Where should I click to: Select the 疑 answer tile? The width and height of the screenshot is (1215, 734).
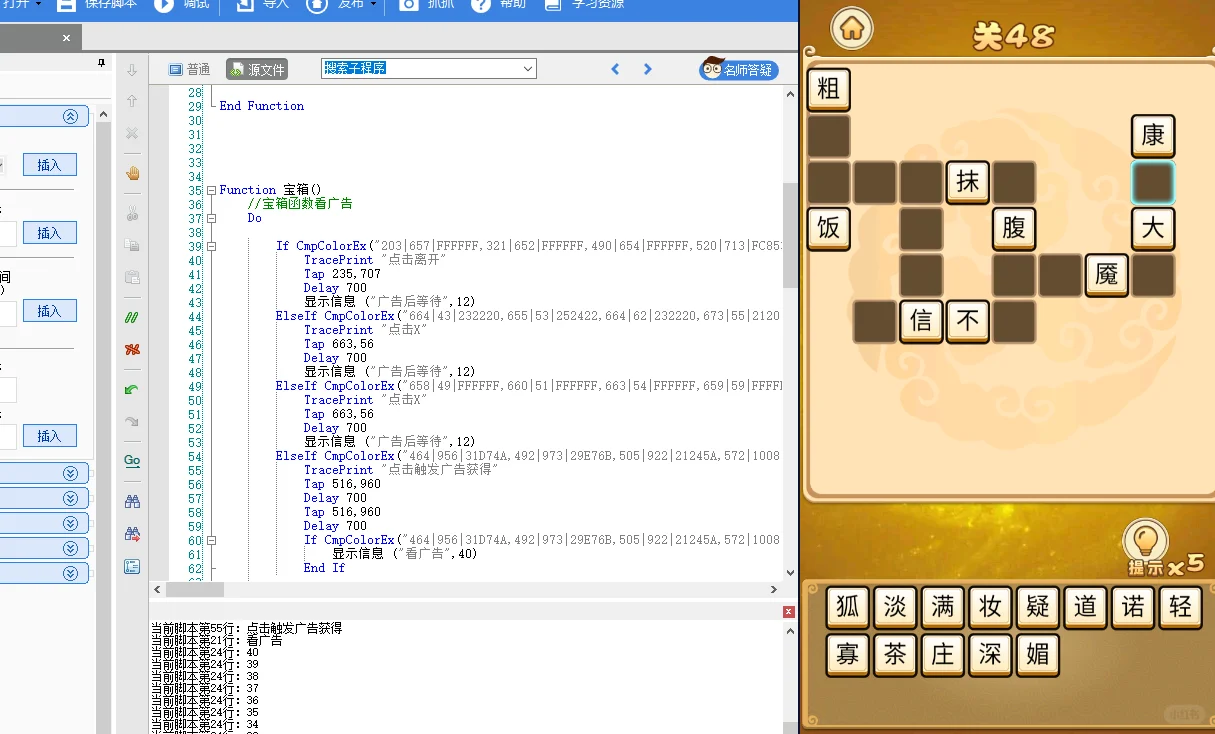click(x=1038, y=607)
